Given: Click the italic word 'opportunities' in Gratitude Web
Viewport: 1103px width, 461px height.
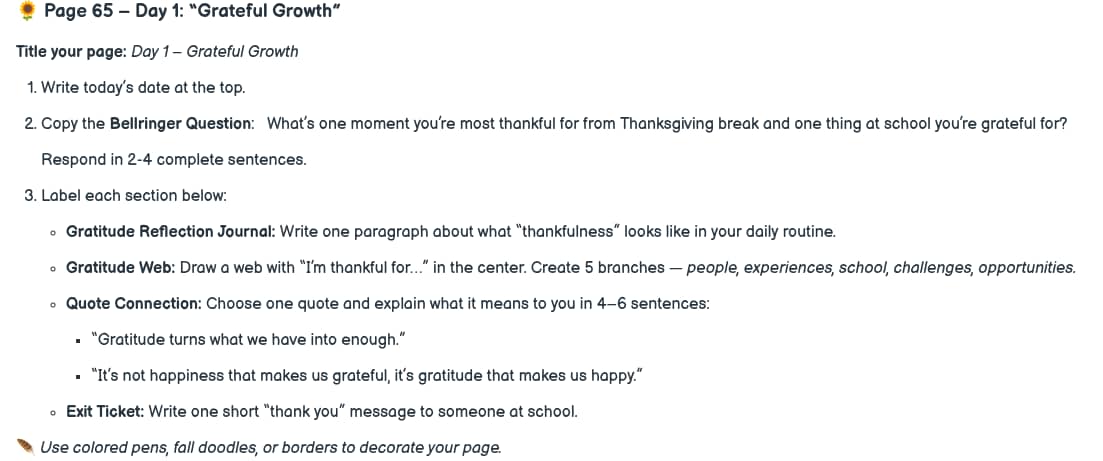Looking at the screenshot, I should coord(1027,267).
